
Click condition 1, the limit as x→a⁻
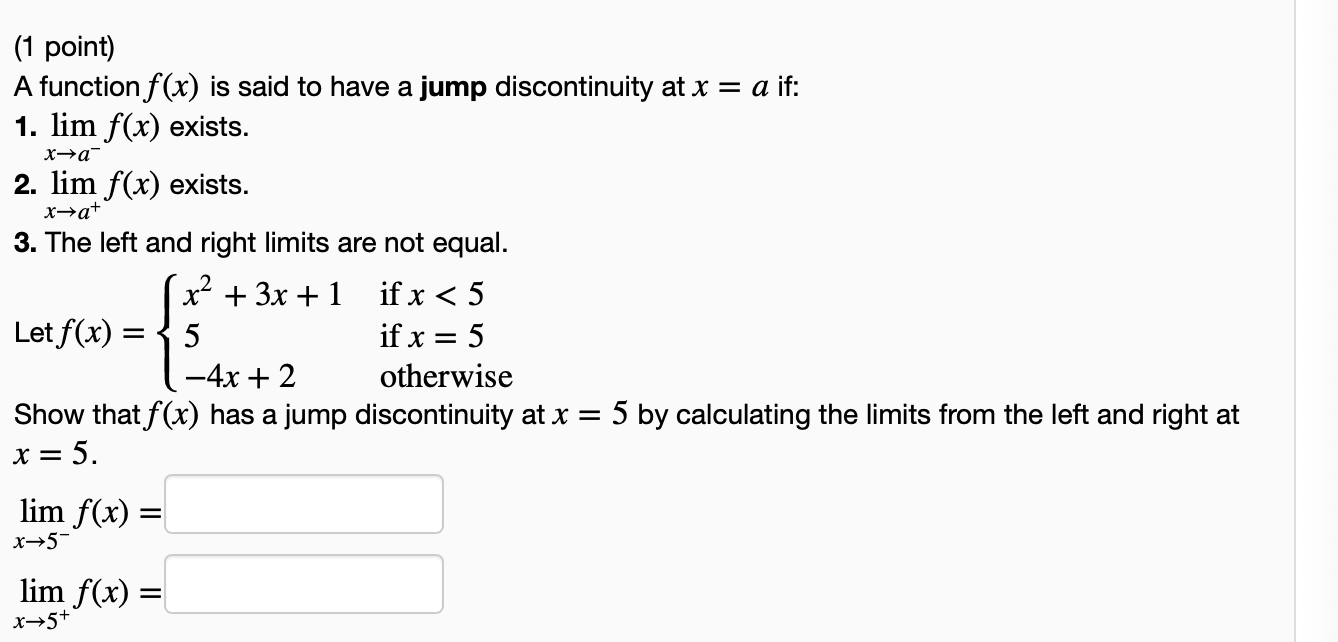[x=132, y=138]
